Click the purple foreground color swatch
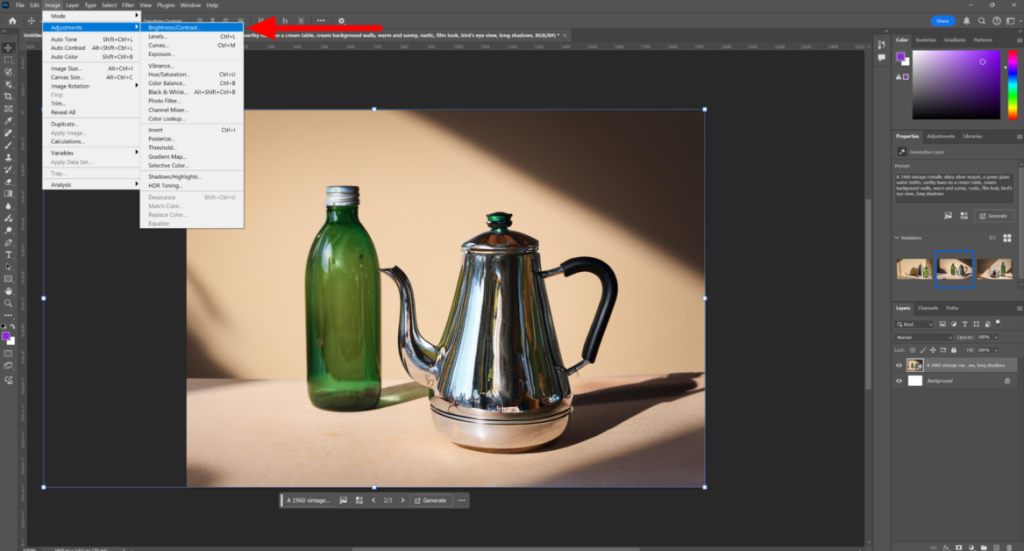Screen dimensions: 1024x551 pyautogui.click(x=901, y=57)
